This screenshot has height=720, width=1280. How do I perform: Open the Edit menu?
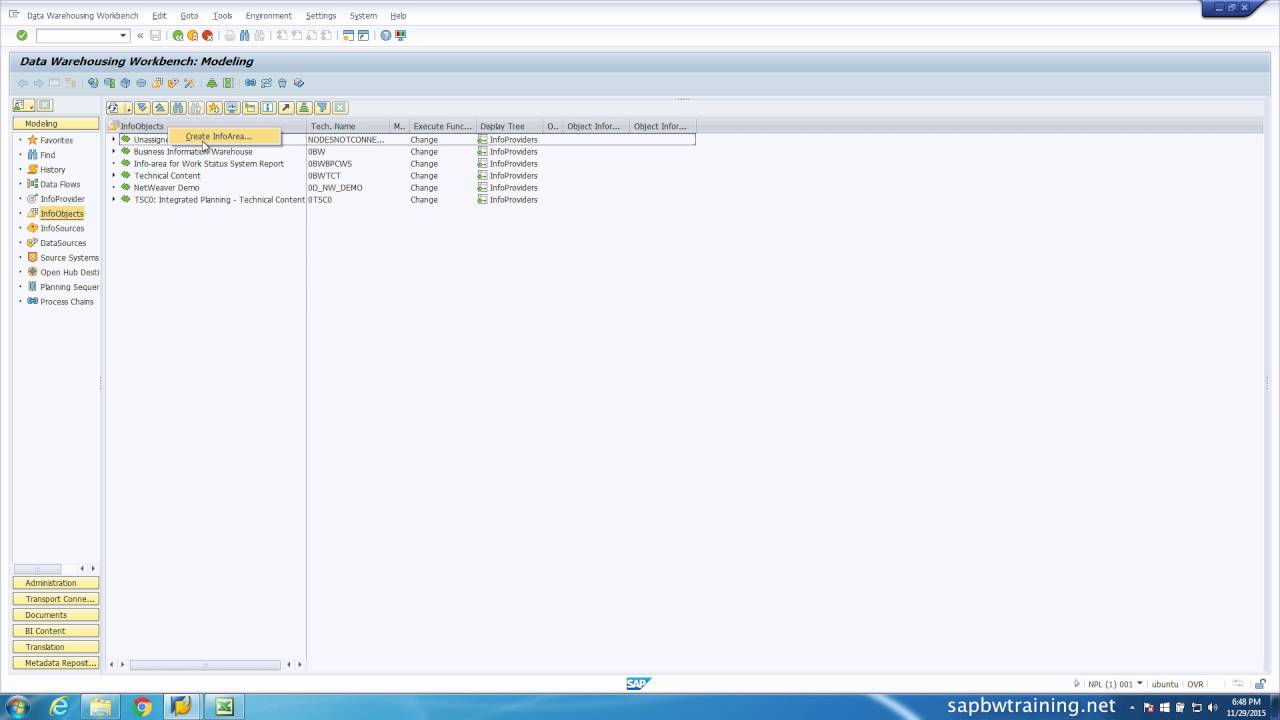[159, 16]
